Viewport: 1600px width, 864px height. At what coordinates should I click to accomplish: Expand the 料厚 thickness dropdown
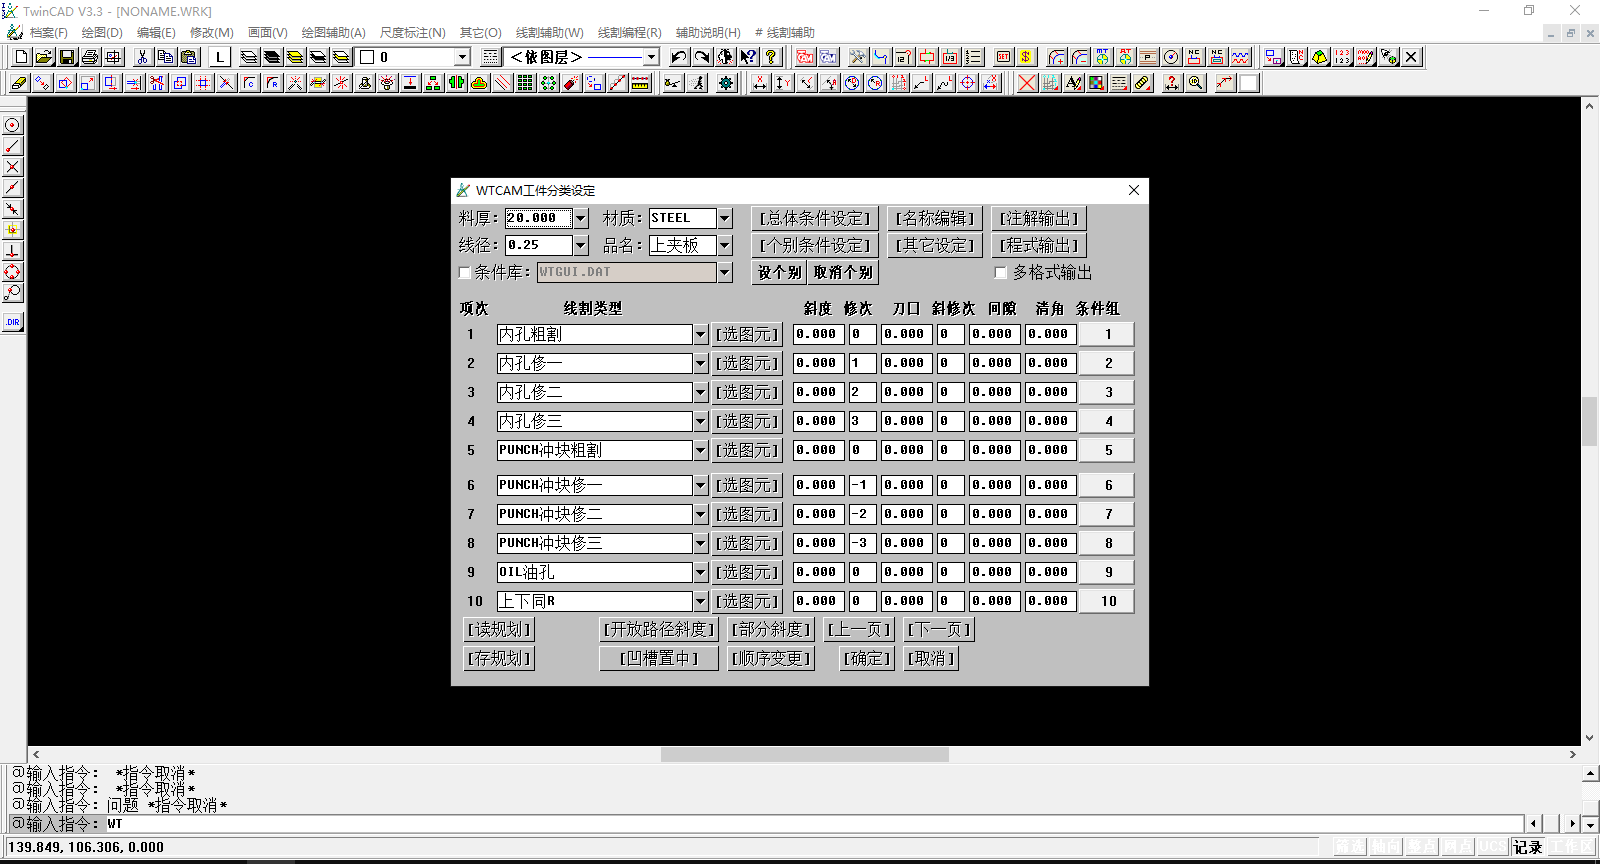point(581,218)
